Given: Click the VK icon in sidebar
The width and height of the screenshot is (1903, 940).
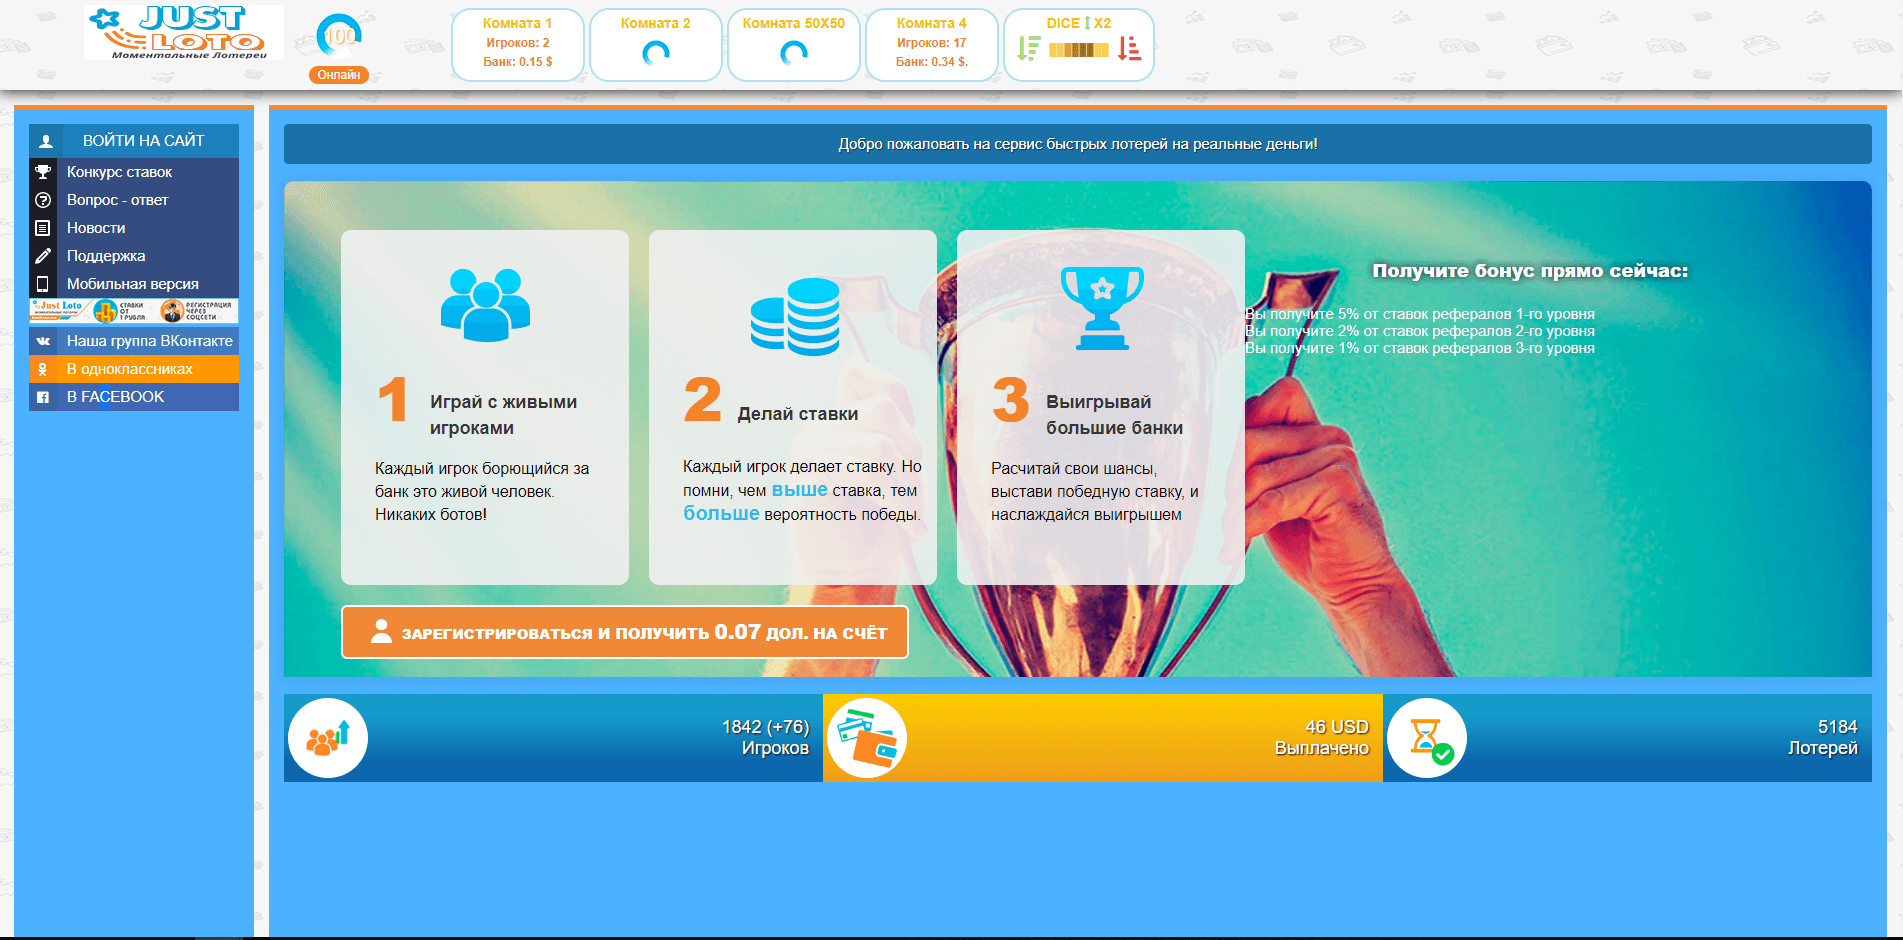Looking at the screenshot, I should tap(43, 341).
